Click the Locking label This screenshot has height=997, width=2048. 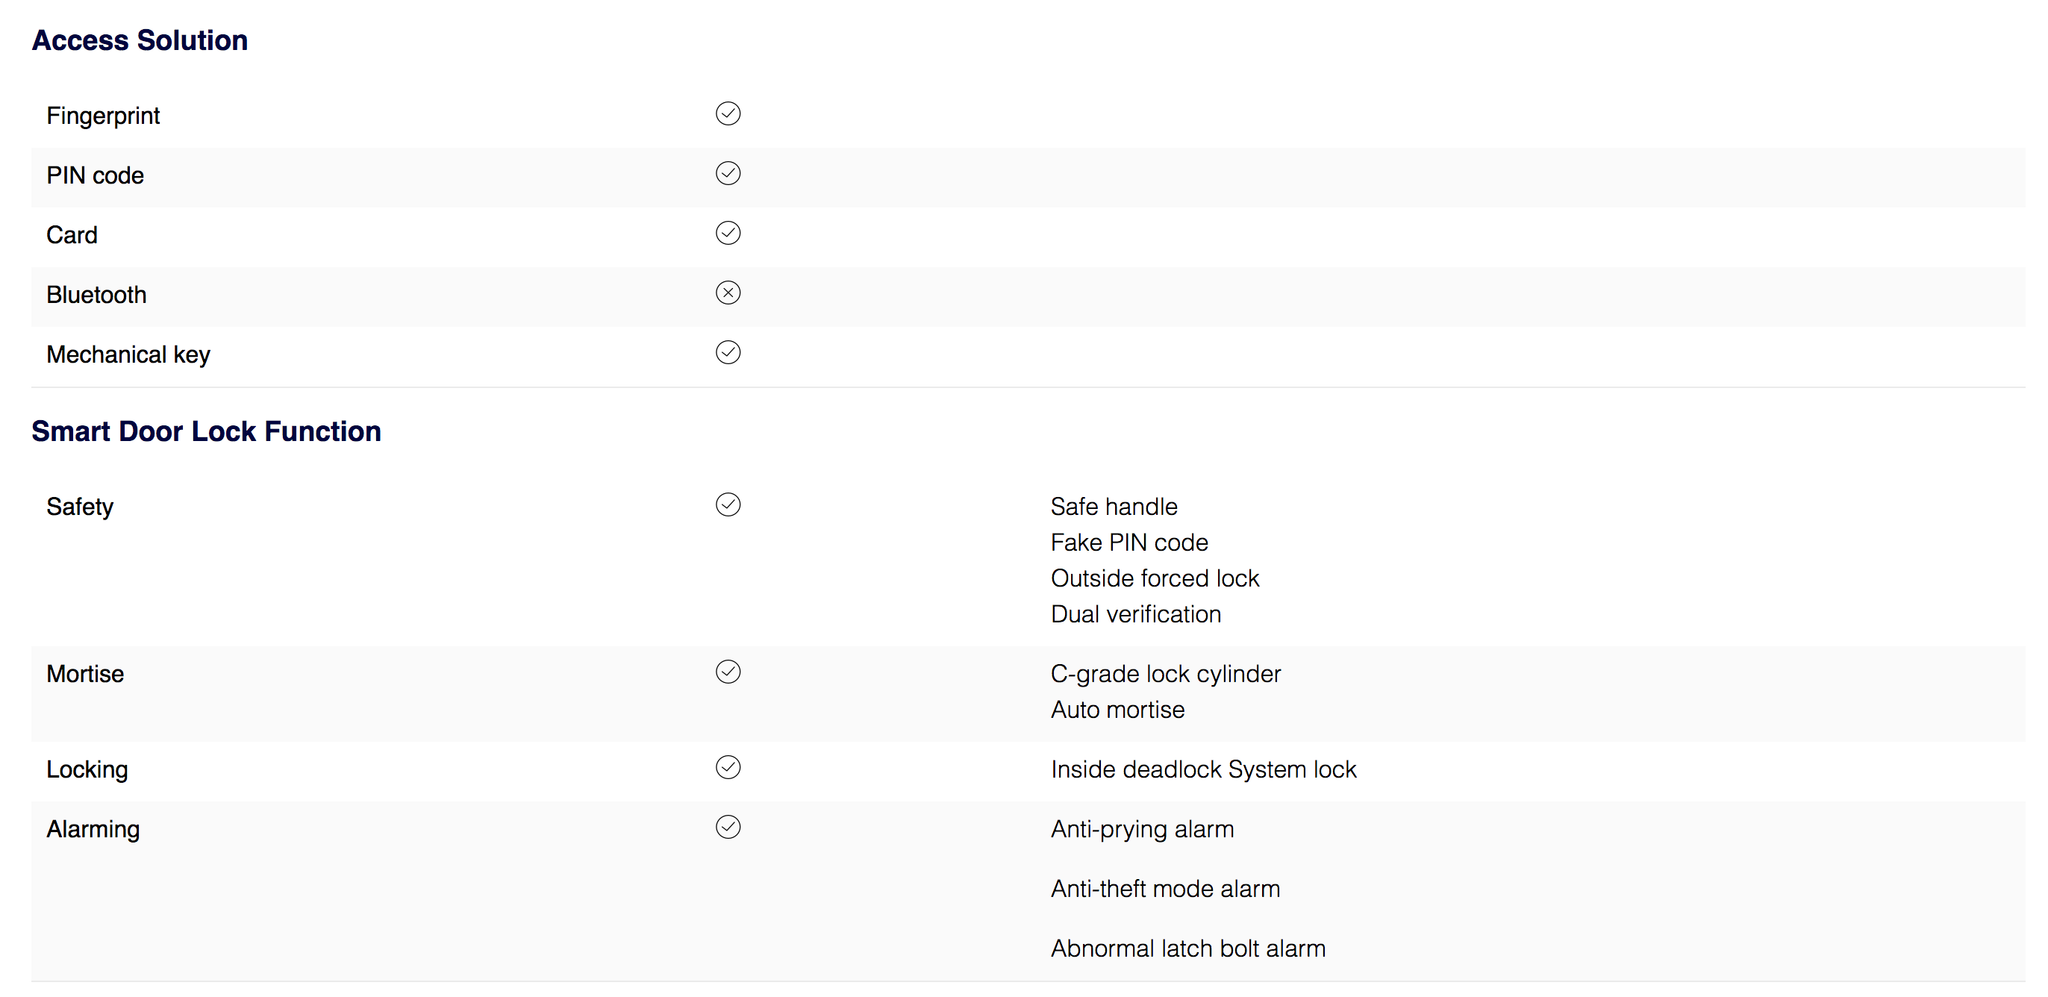87,770
